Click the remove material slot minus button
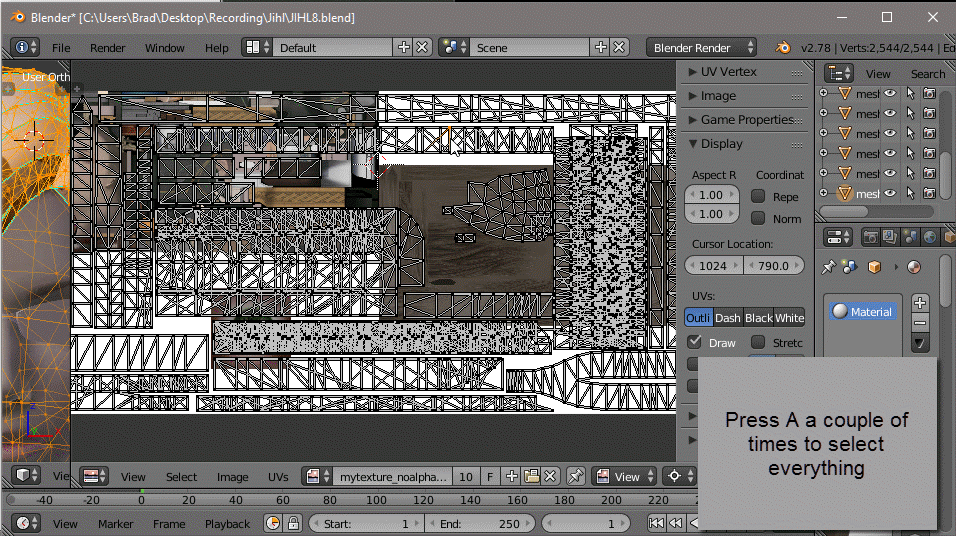The image size is (956, 536). coord(920,322)
